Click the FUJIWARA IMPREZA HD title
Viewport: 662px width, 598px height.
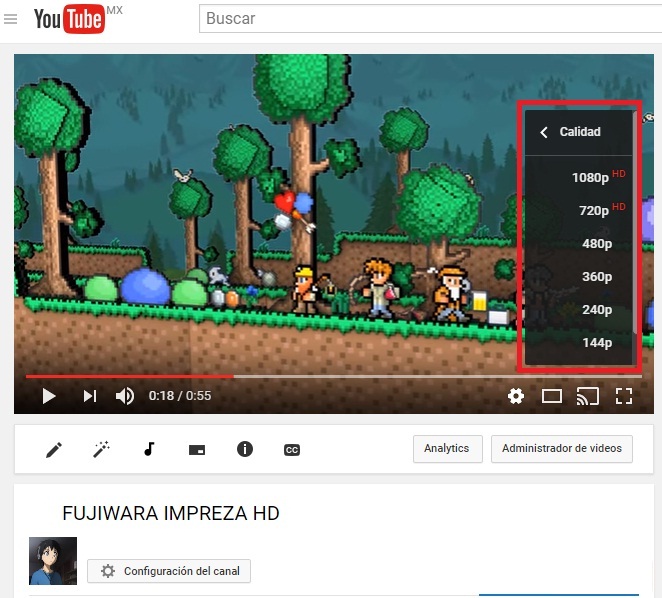[x=171, y=514]
